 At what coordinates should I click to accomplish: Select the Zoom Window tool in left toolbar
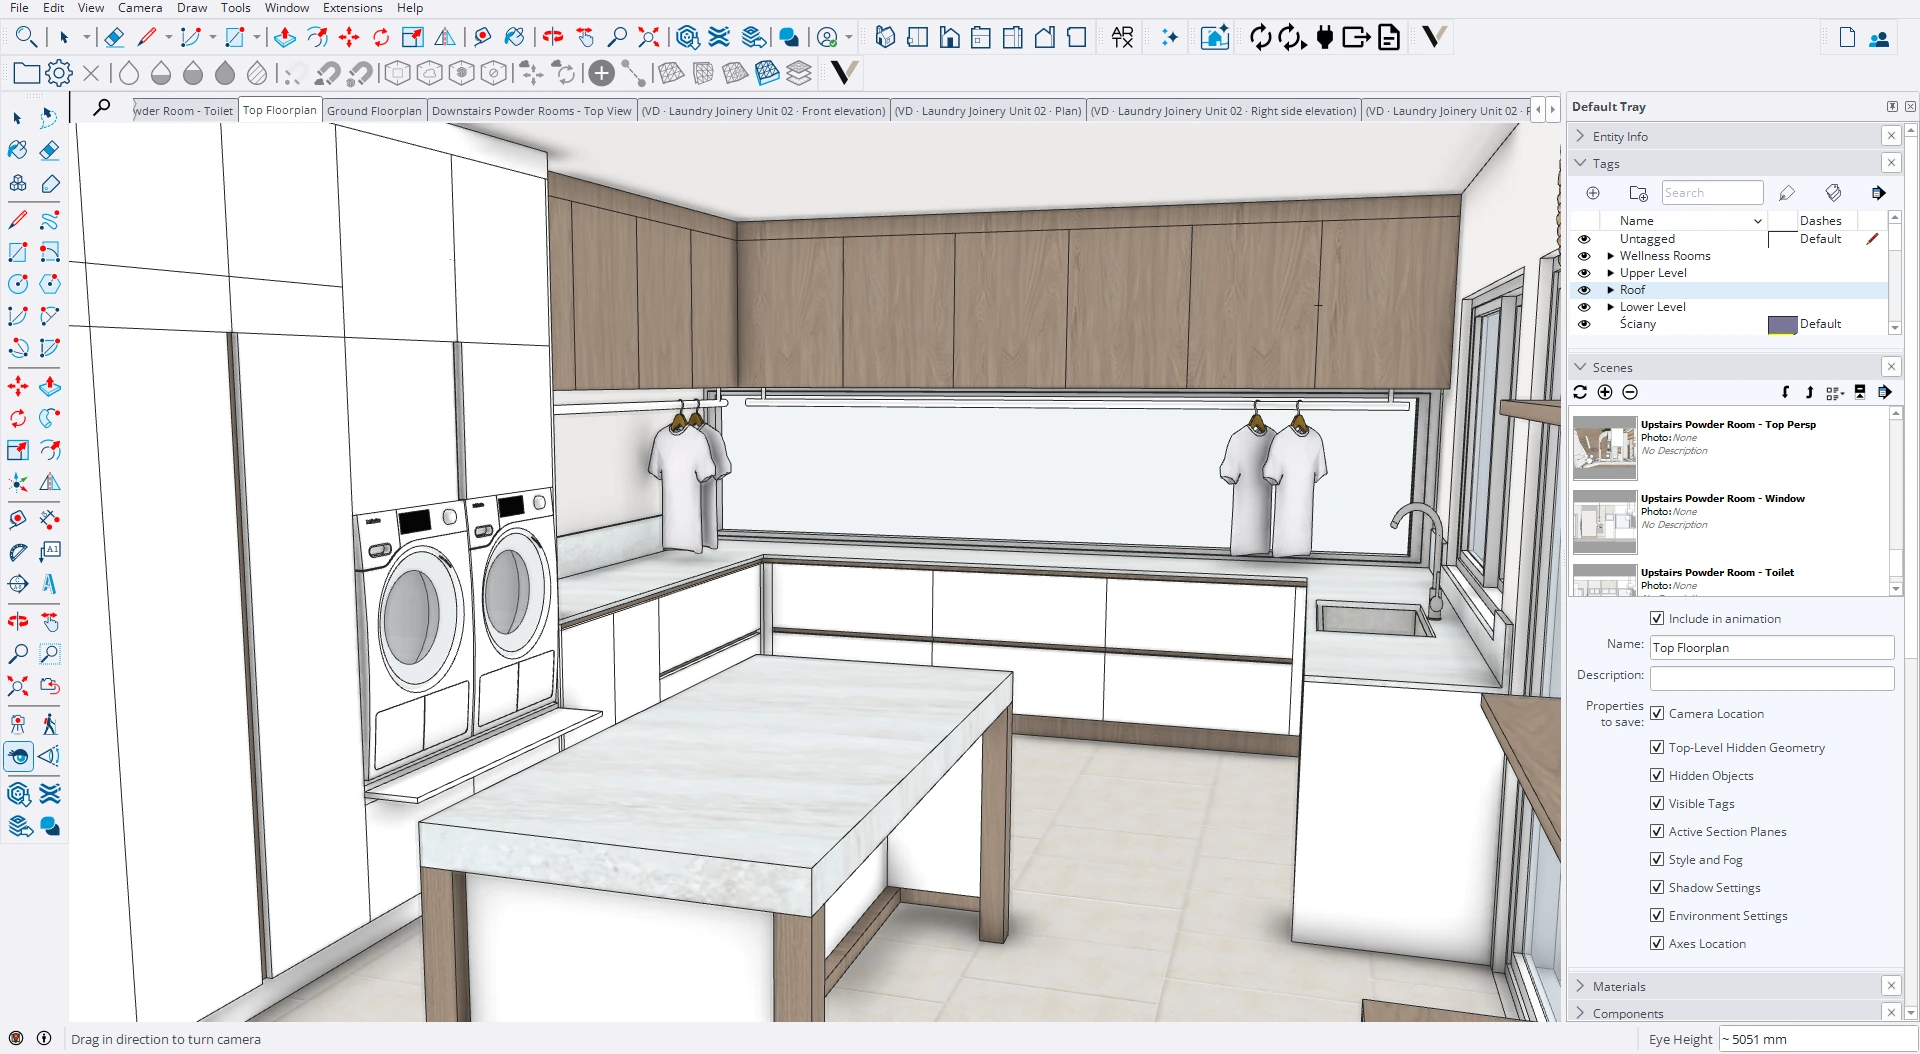[49, 654]
